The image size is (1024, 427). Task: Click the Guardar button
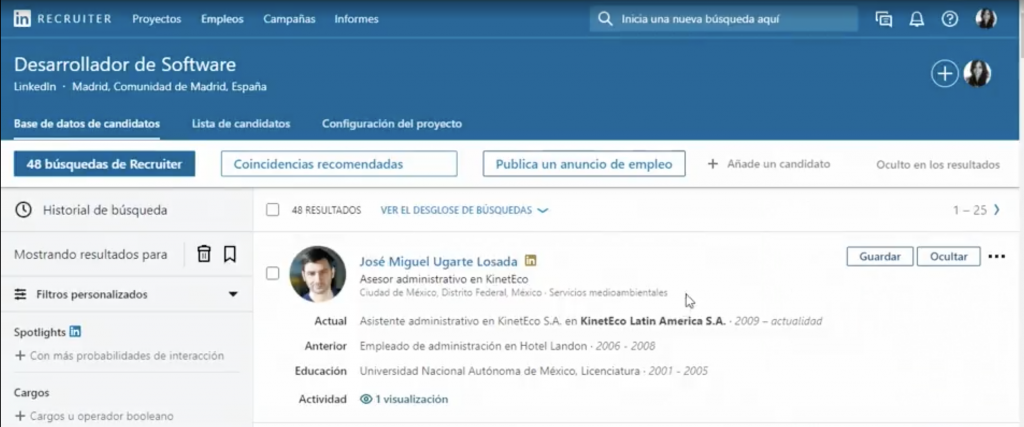(880, 256)
